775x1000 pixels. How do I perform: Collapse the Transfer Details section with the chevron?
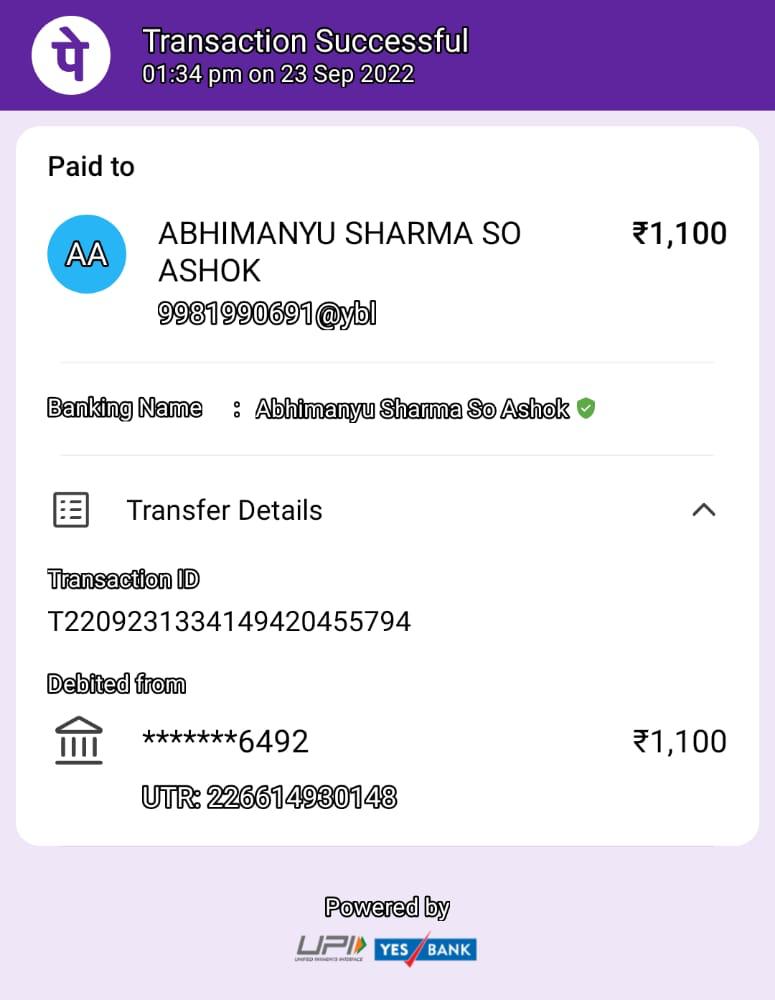click(704, 510)
